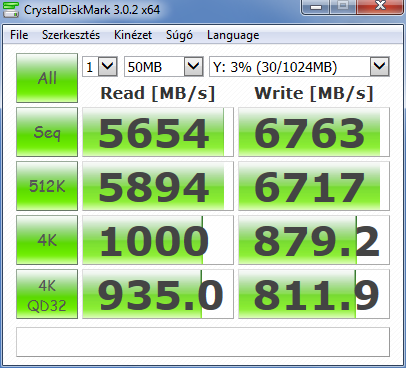Maximize the CrystalDiskMark window
This screenshot has height=368, width=406.
(x=343, y=6)
